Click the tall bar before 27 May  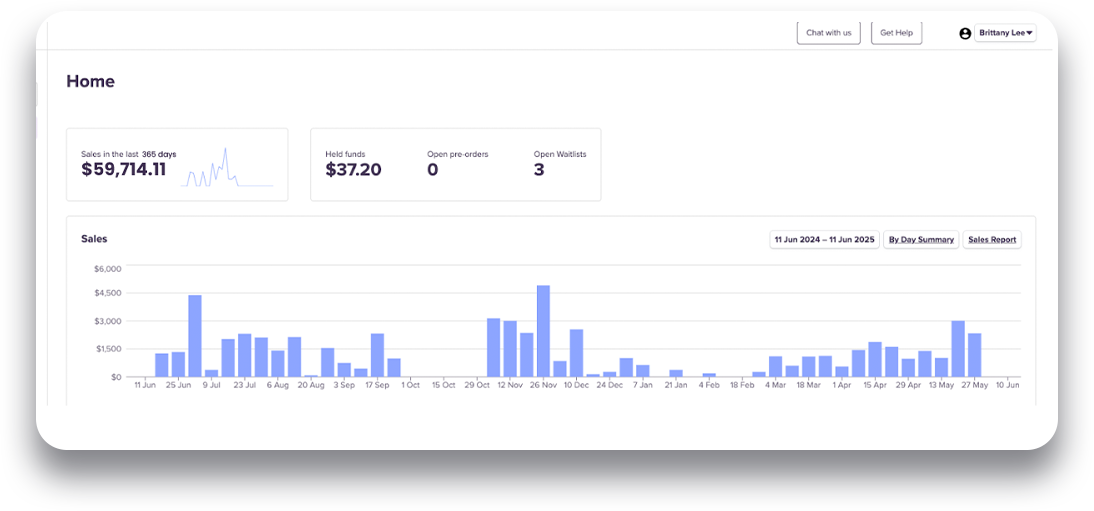click(959, 349)
